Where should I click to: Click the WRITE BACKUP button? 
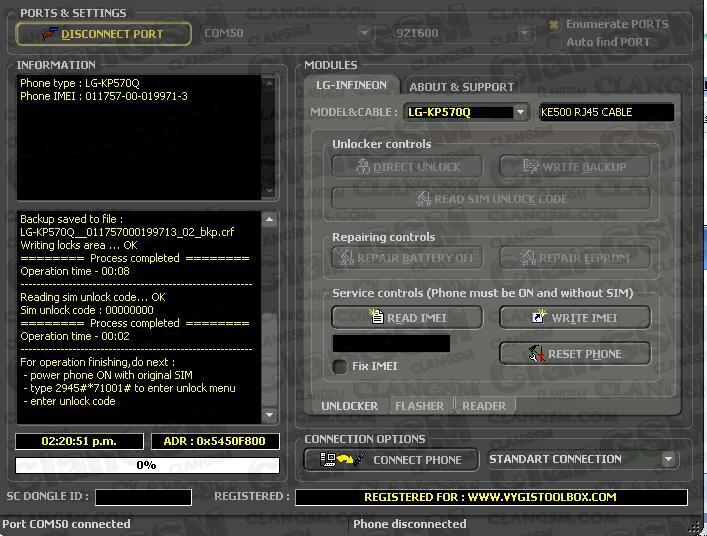[575, 167]
